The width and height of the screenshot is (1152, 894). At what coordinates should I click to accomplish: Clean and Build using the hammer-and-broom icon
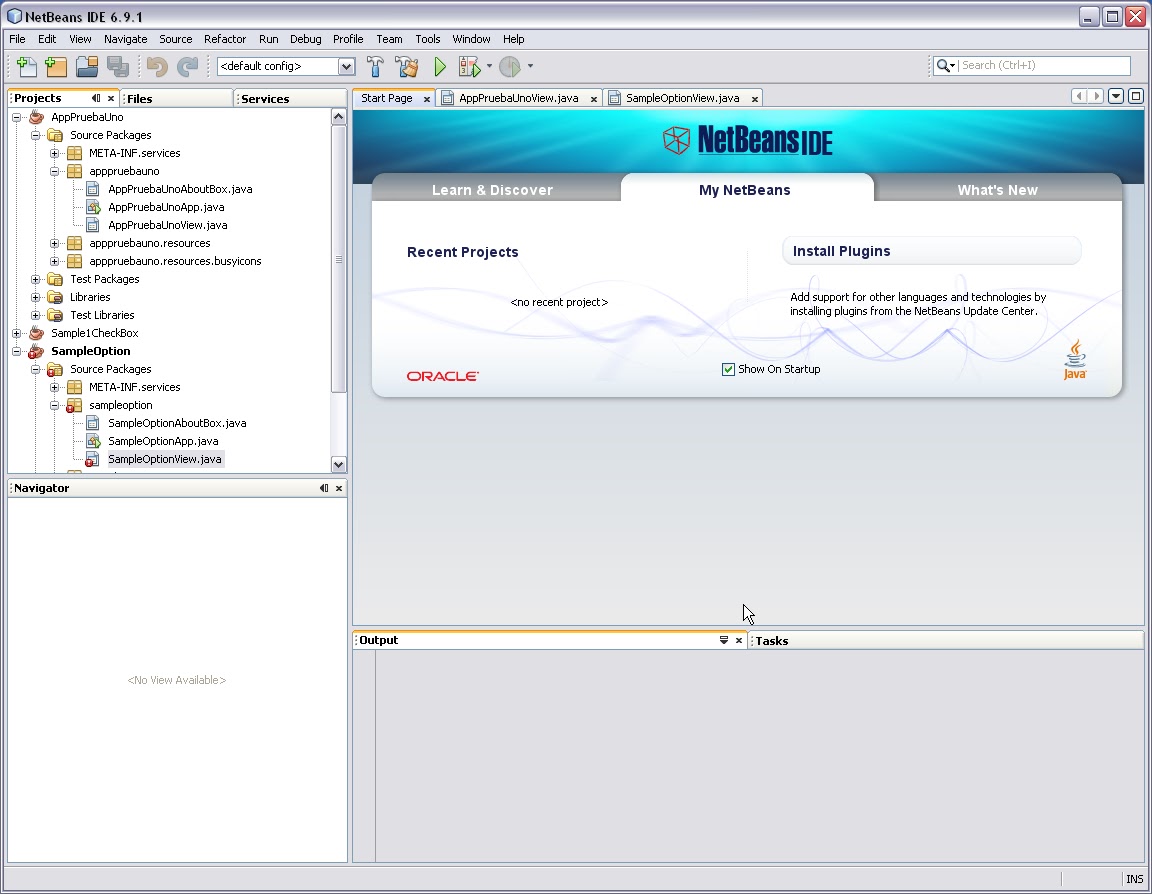click(x=407, y=66)
